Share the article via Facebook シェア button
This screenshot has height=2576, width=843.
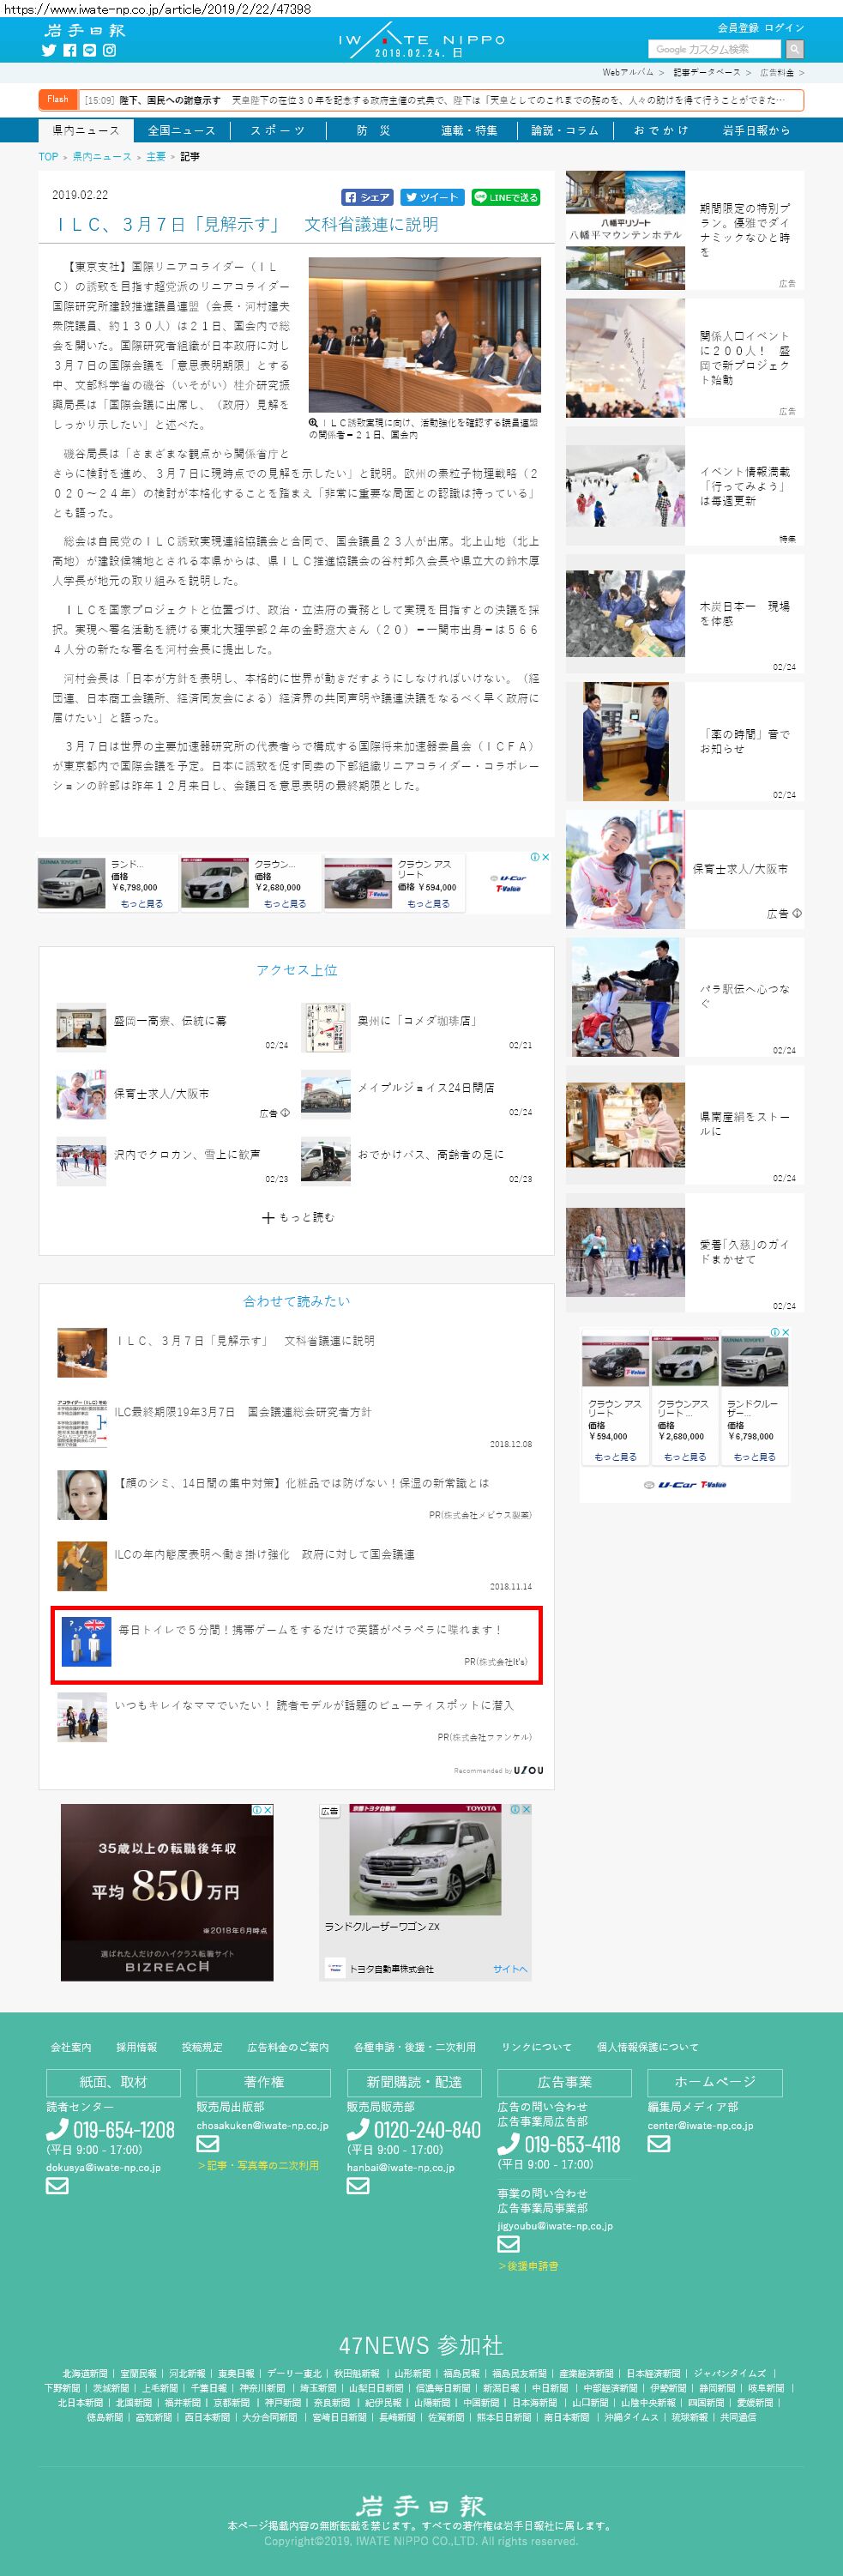pos(367,197)
